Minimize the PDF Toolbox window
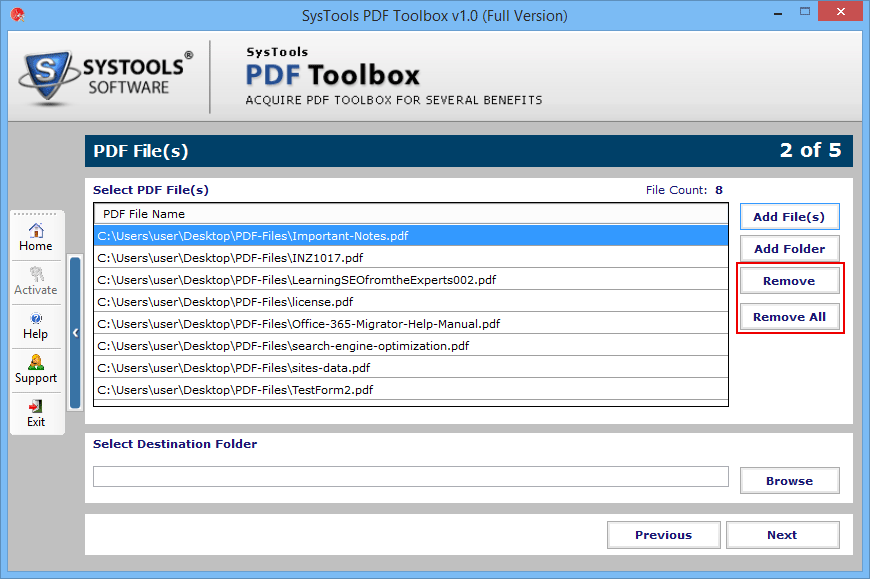Screen dimensions: 870x579 pyautogui.click(x=778, y=13)
